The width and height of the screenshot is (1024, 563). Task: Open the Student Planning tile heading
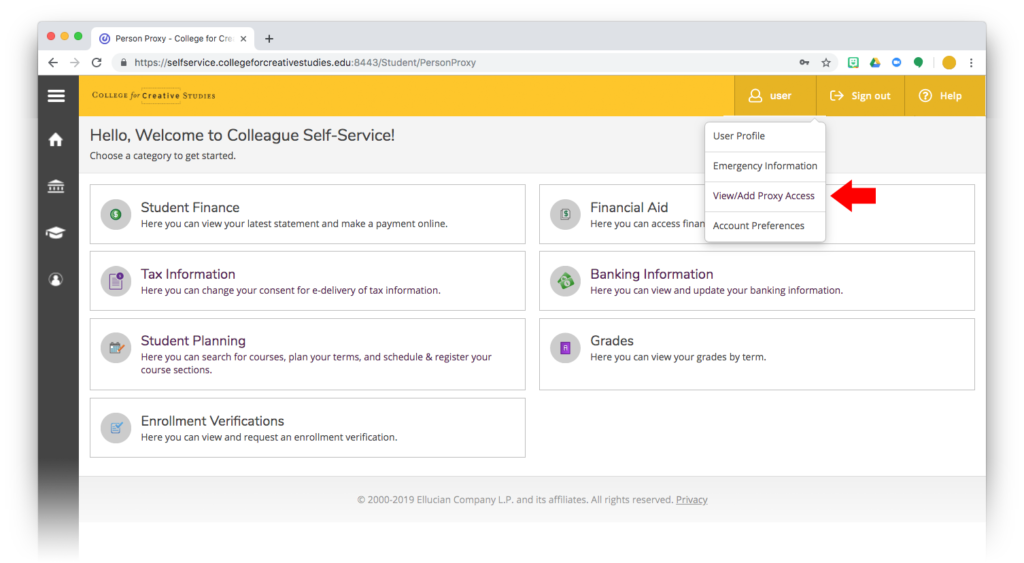pyautogui.click(x=193, y=341)
